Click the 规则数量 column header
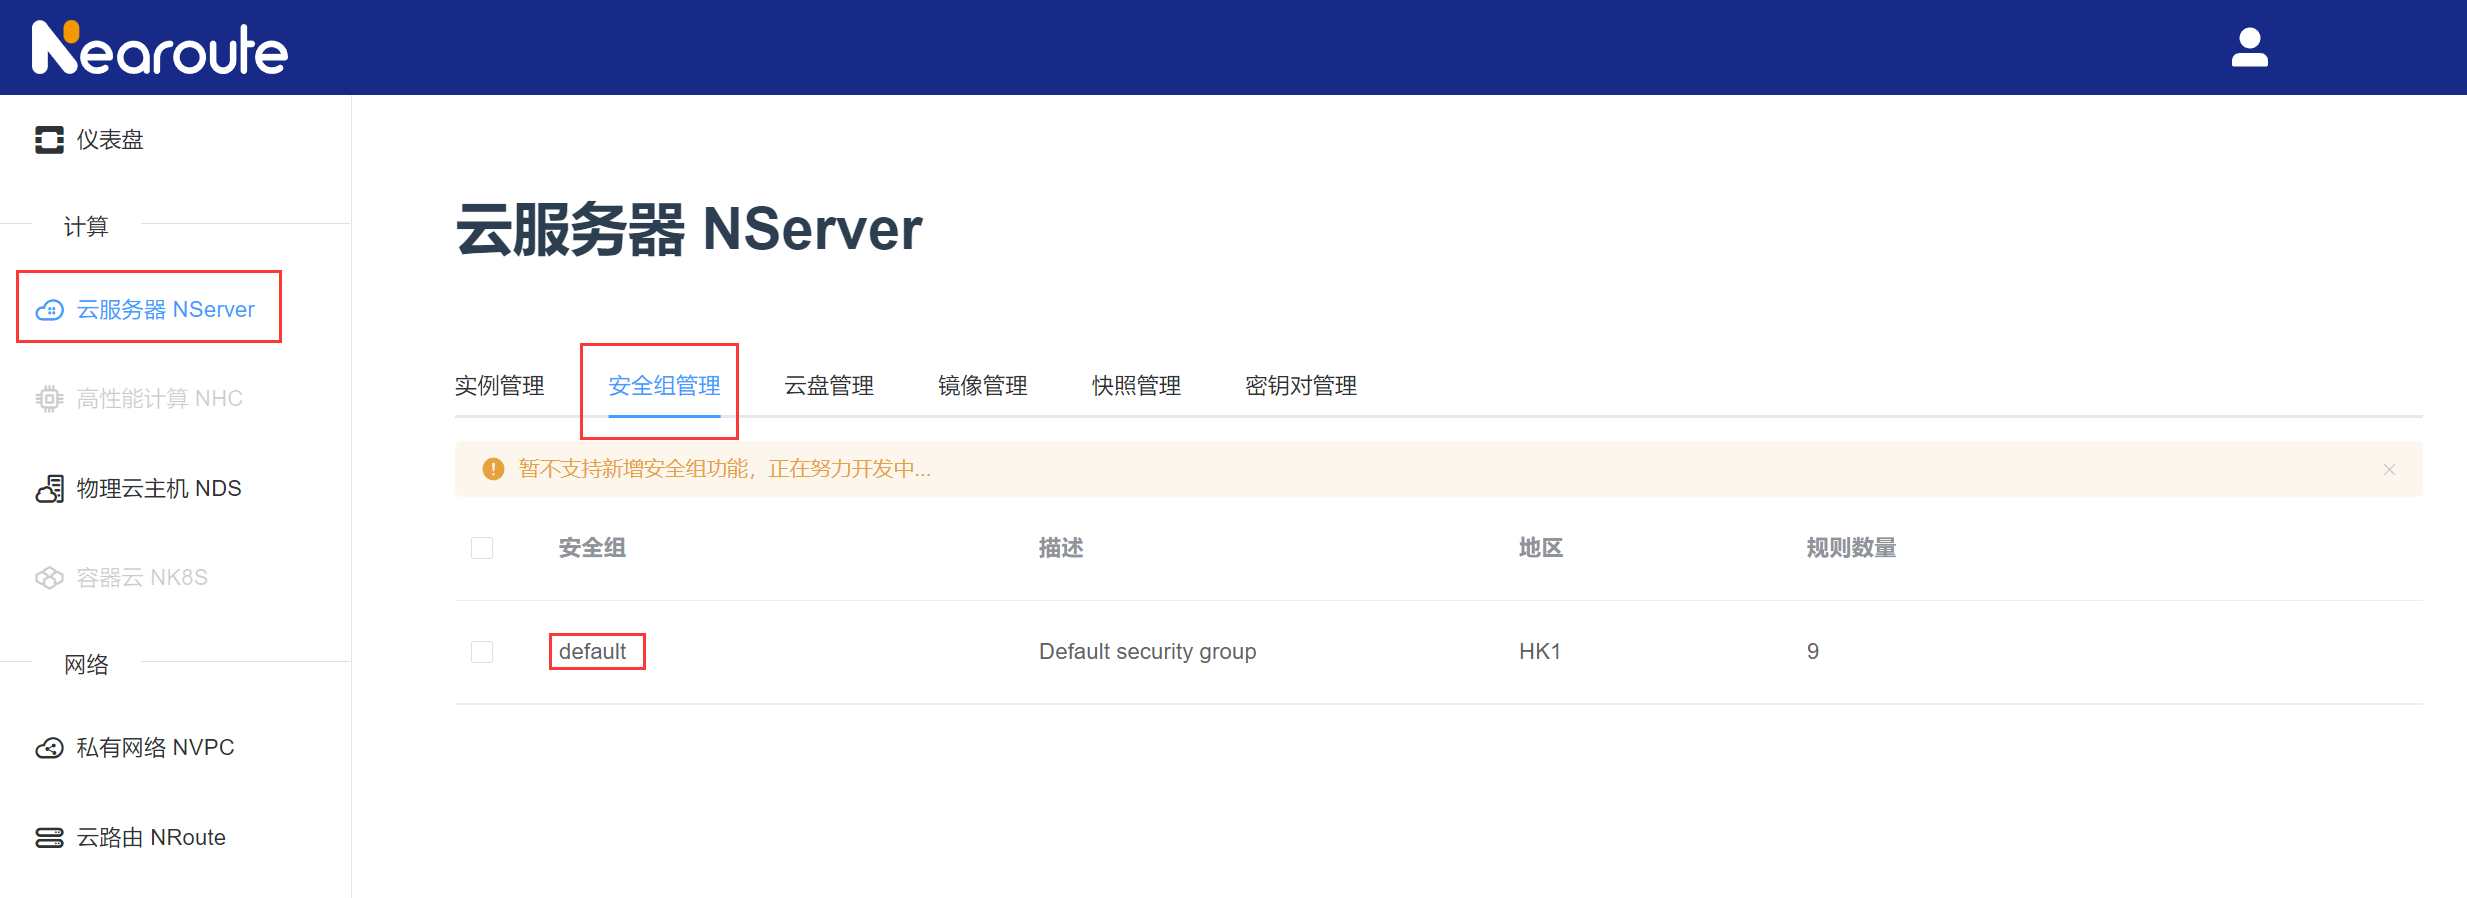 pos(1851,548)
